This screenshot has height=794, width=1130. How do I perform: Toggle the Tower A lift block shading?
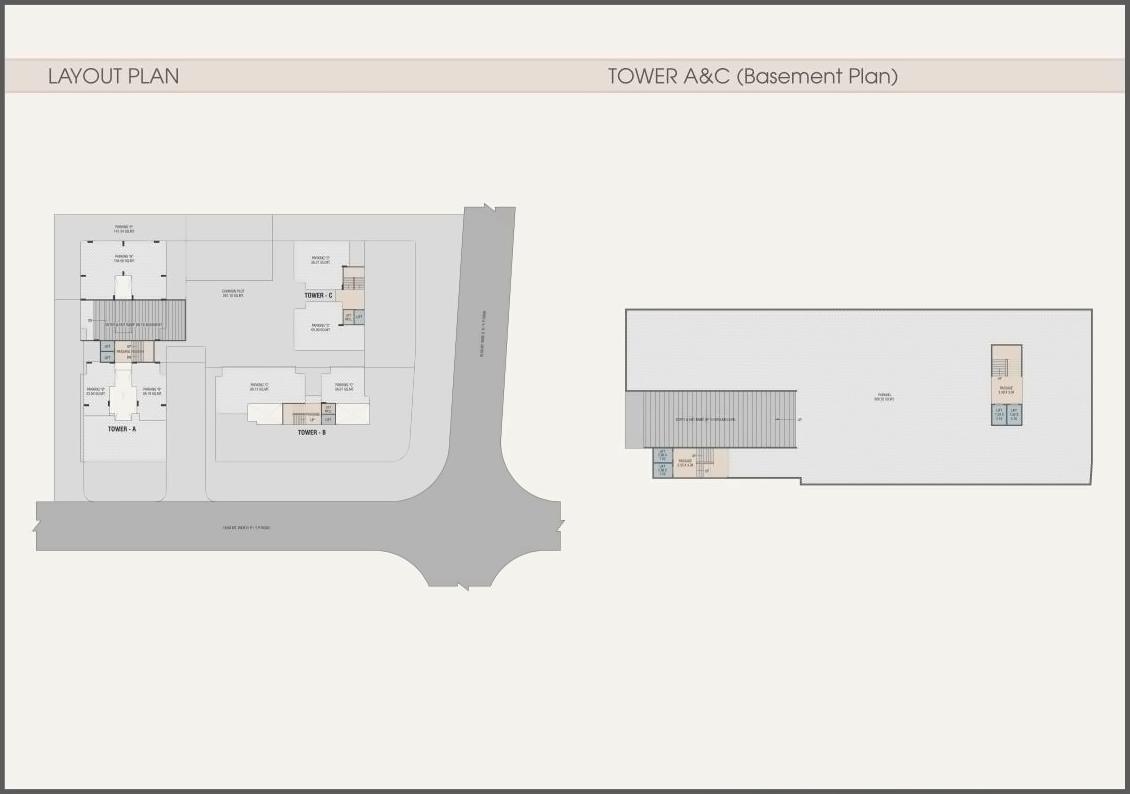pos(107,352)
